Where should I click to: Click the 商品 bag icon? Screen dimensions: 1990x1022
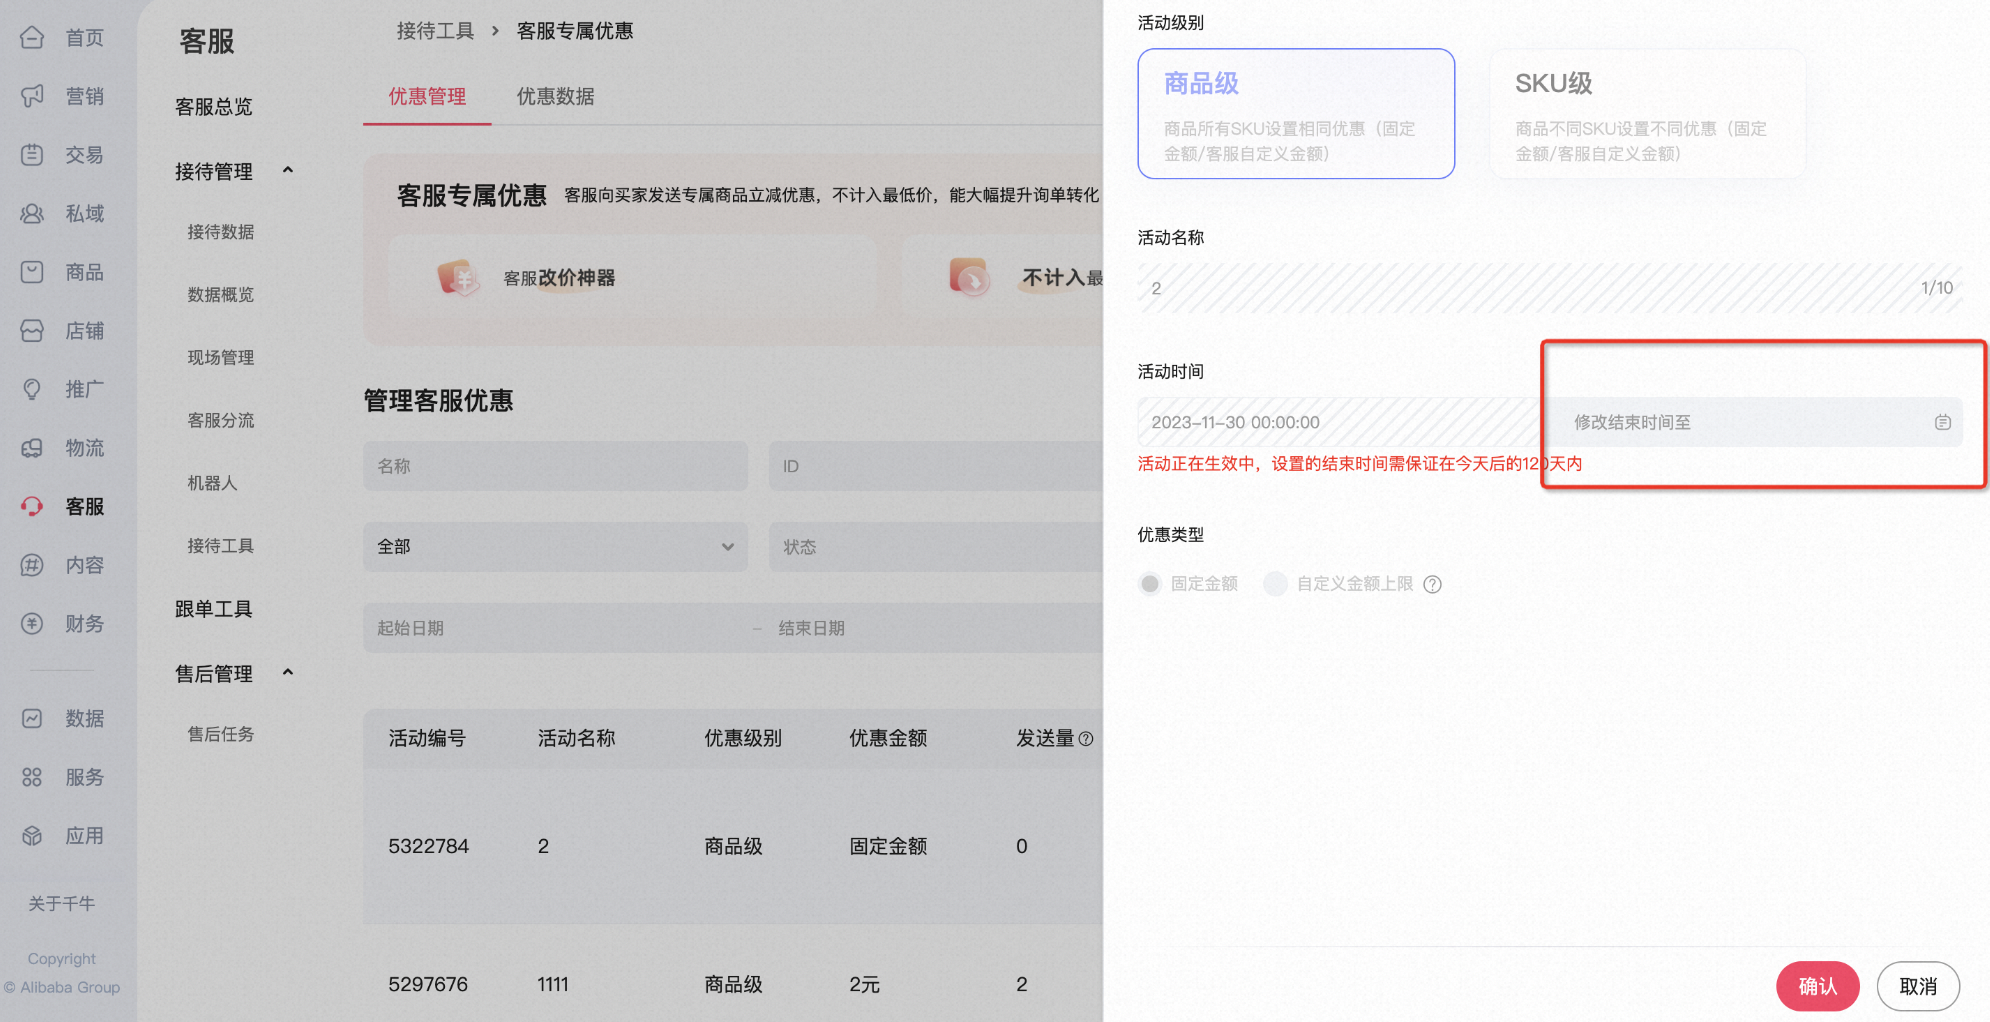pos(32,272)
